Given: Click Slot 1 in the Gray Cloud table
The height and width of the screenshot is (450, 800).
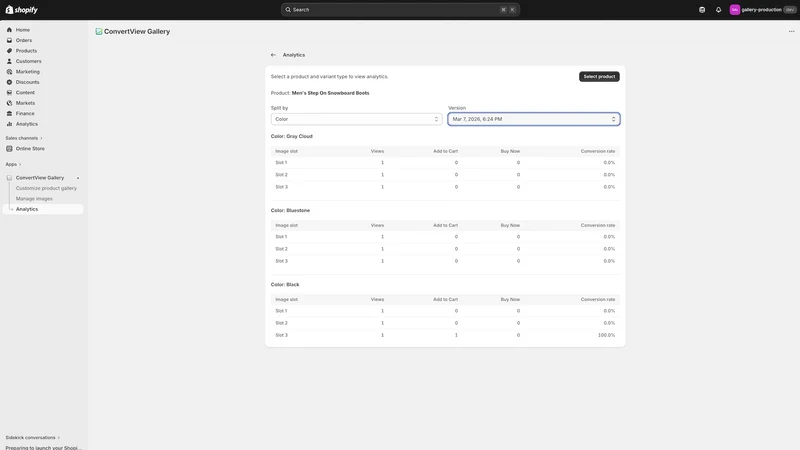Looking at the screenshot, I should (x=281, y=163).
